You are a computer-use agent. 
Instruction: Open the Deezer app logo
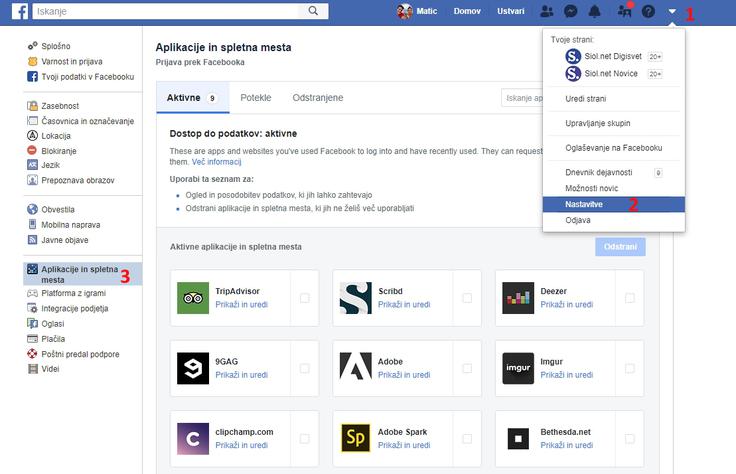518,298
